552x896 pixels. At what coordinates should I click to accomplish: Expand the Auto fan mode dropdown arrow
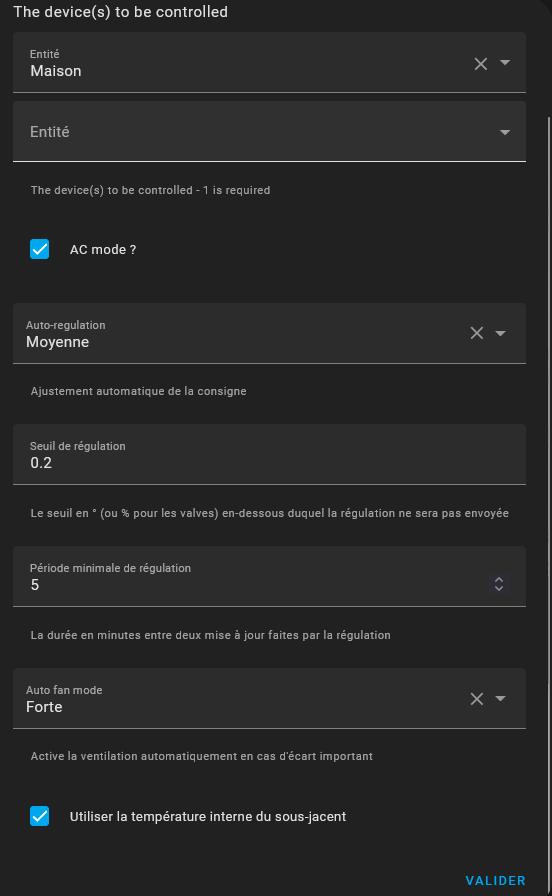[500, 698]
